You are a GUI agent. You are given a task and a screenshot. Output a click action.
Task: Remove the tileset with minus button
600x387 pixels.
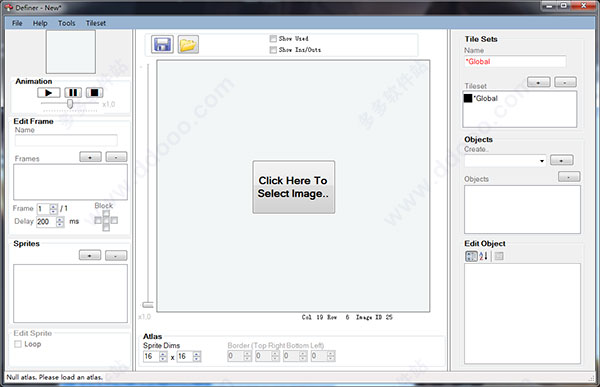pos(565,82)
